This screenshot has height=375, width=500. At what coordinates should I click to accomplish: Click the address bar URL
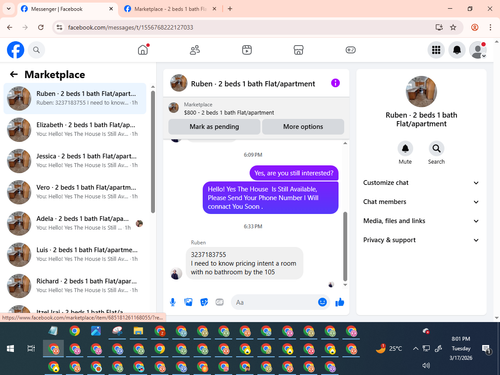(130, 27)
